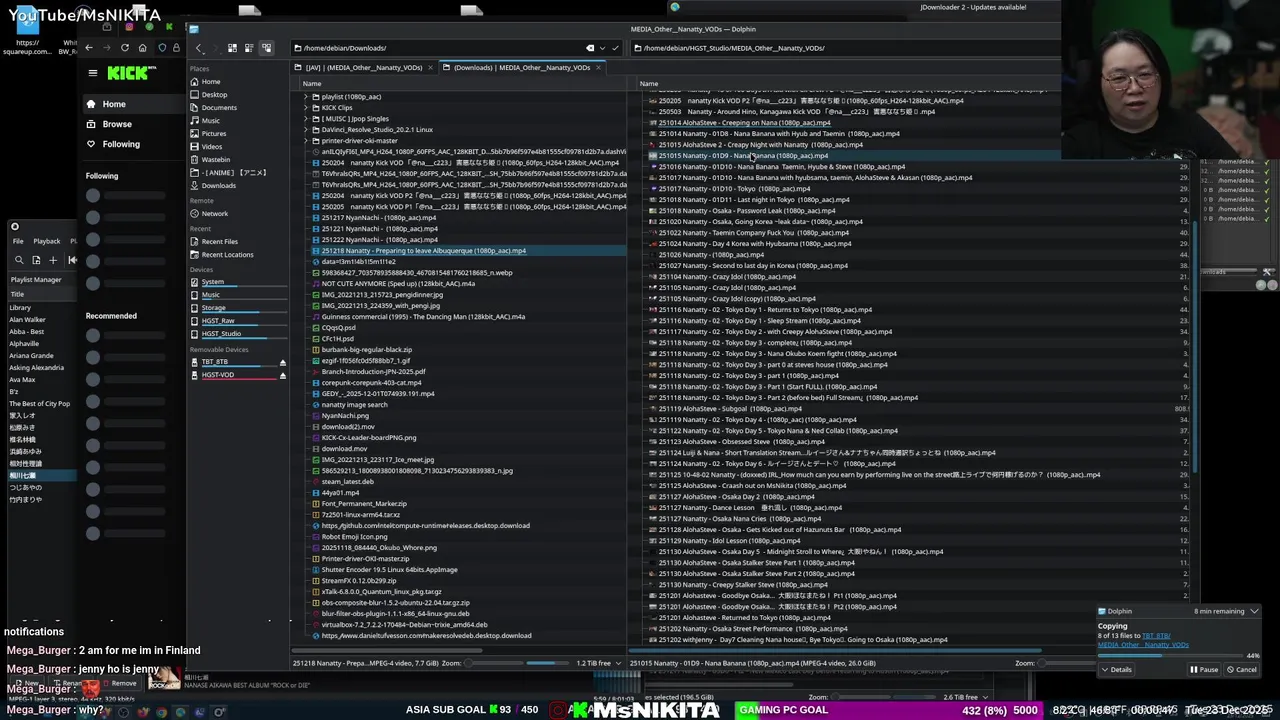
Task: Expand Details of copy job
Action: tap(1116, 670)
